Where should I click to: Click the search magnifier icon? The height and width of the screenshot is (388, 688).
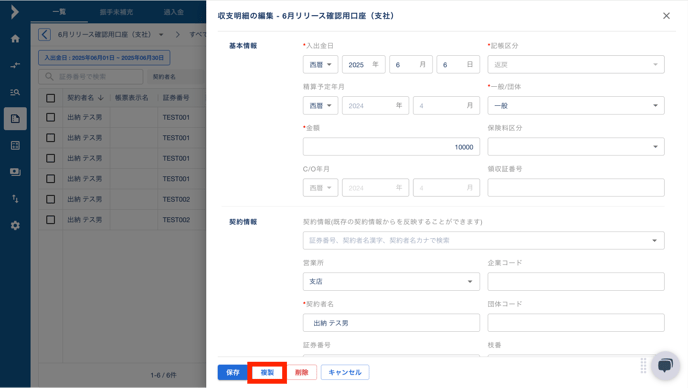coord(49,76)
